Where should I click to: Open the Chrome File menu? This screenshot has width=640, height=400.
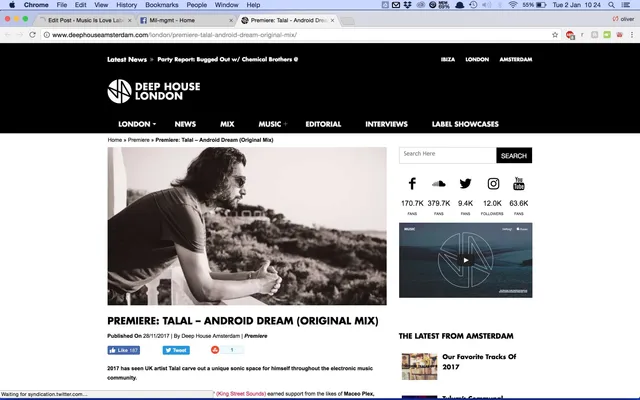click(62, 5)
